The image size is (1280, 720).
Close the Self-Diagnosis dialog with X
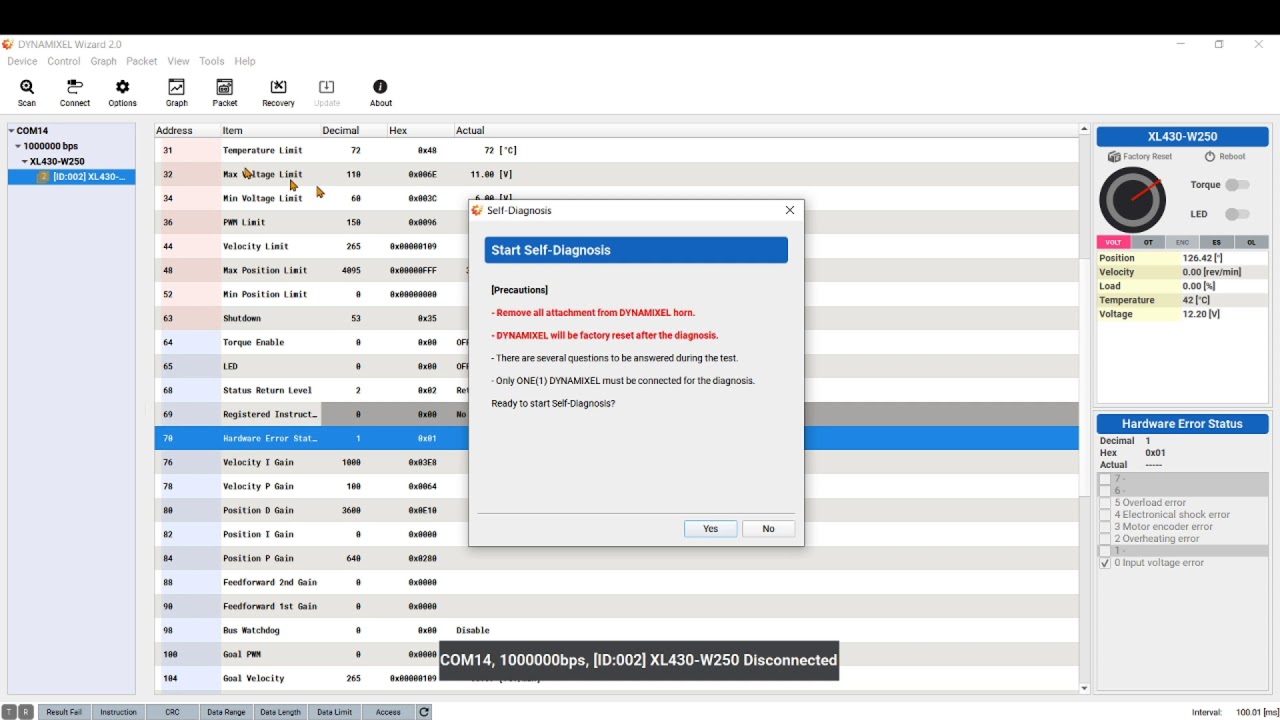790,210
